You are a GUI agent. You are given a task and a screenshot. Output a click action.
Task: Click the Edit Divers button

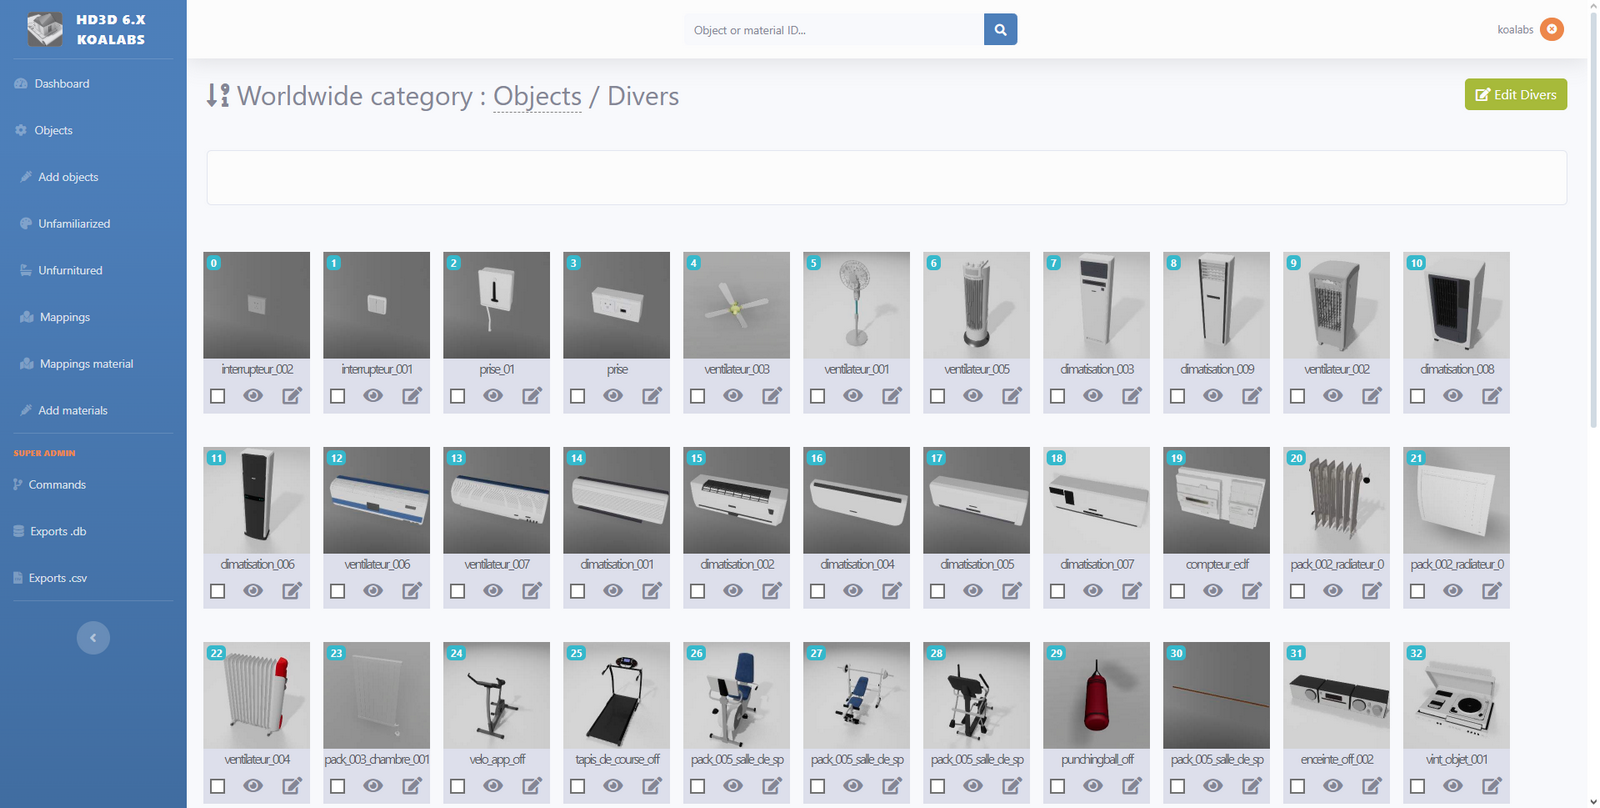pyautogui.click(x=1515, y=95)
